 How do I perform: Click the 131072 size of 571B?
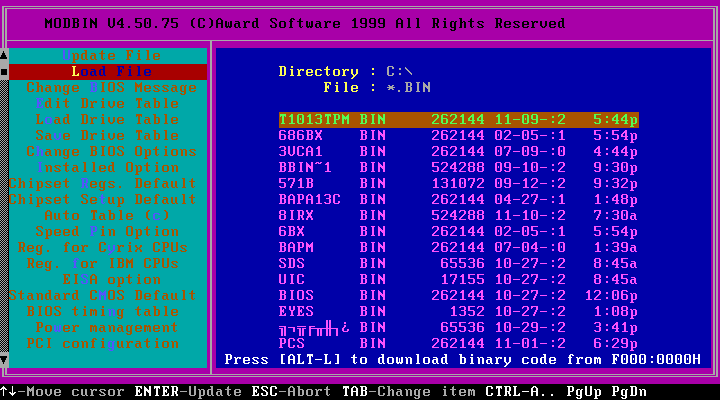(x=458, y=184)
